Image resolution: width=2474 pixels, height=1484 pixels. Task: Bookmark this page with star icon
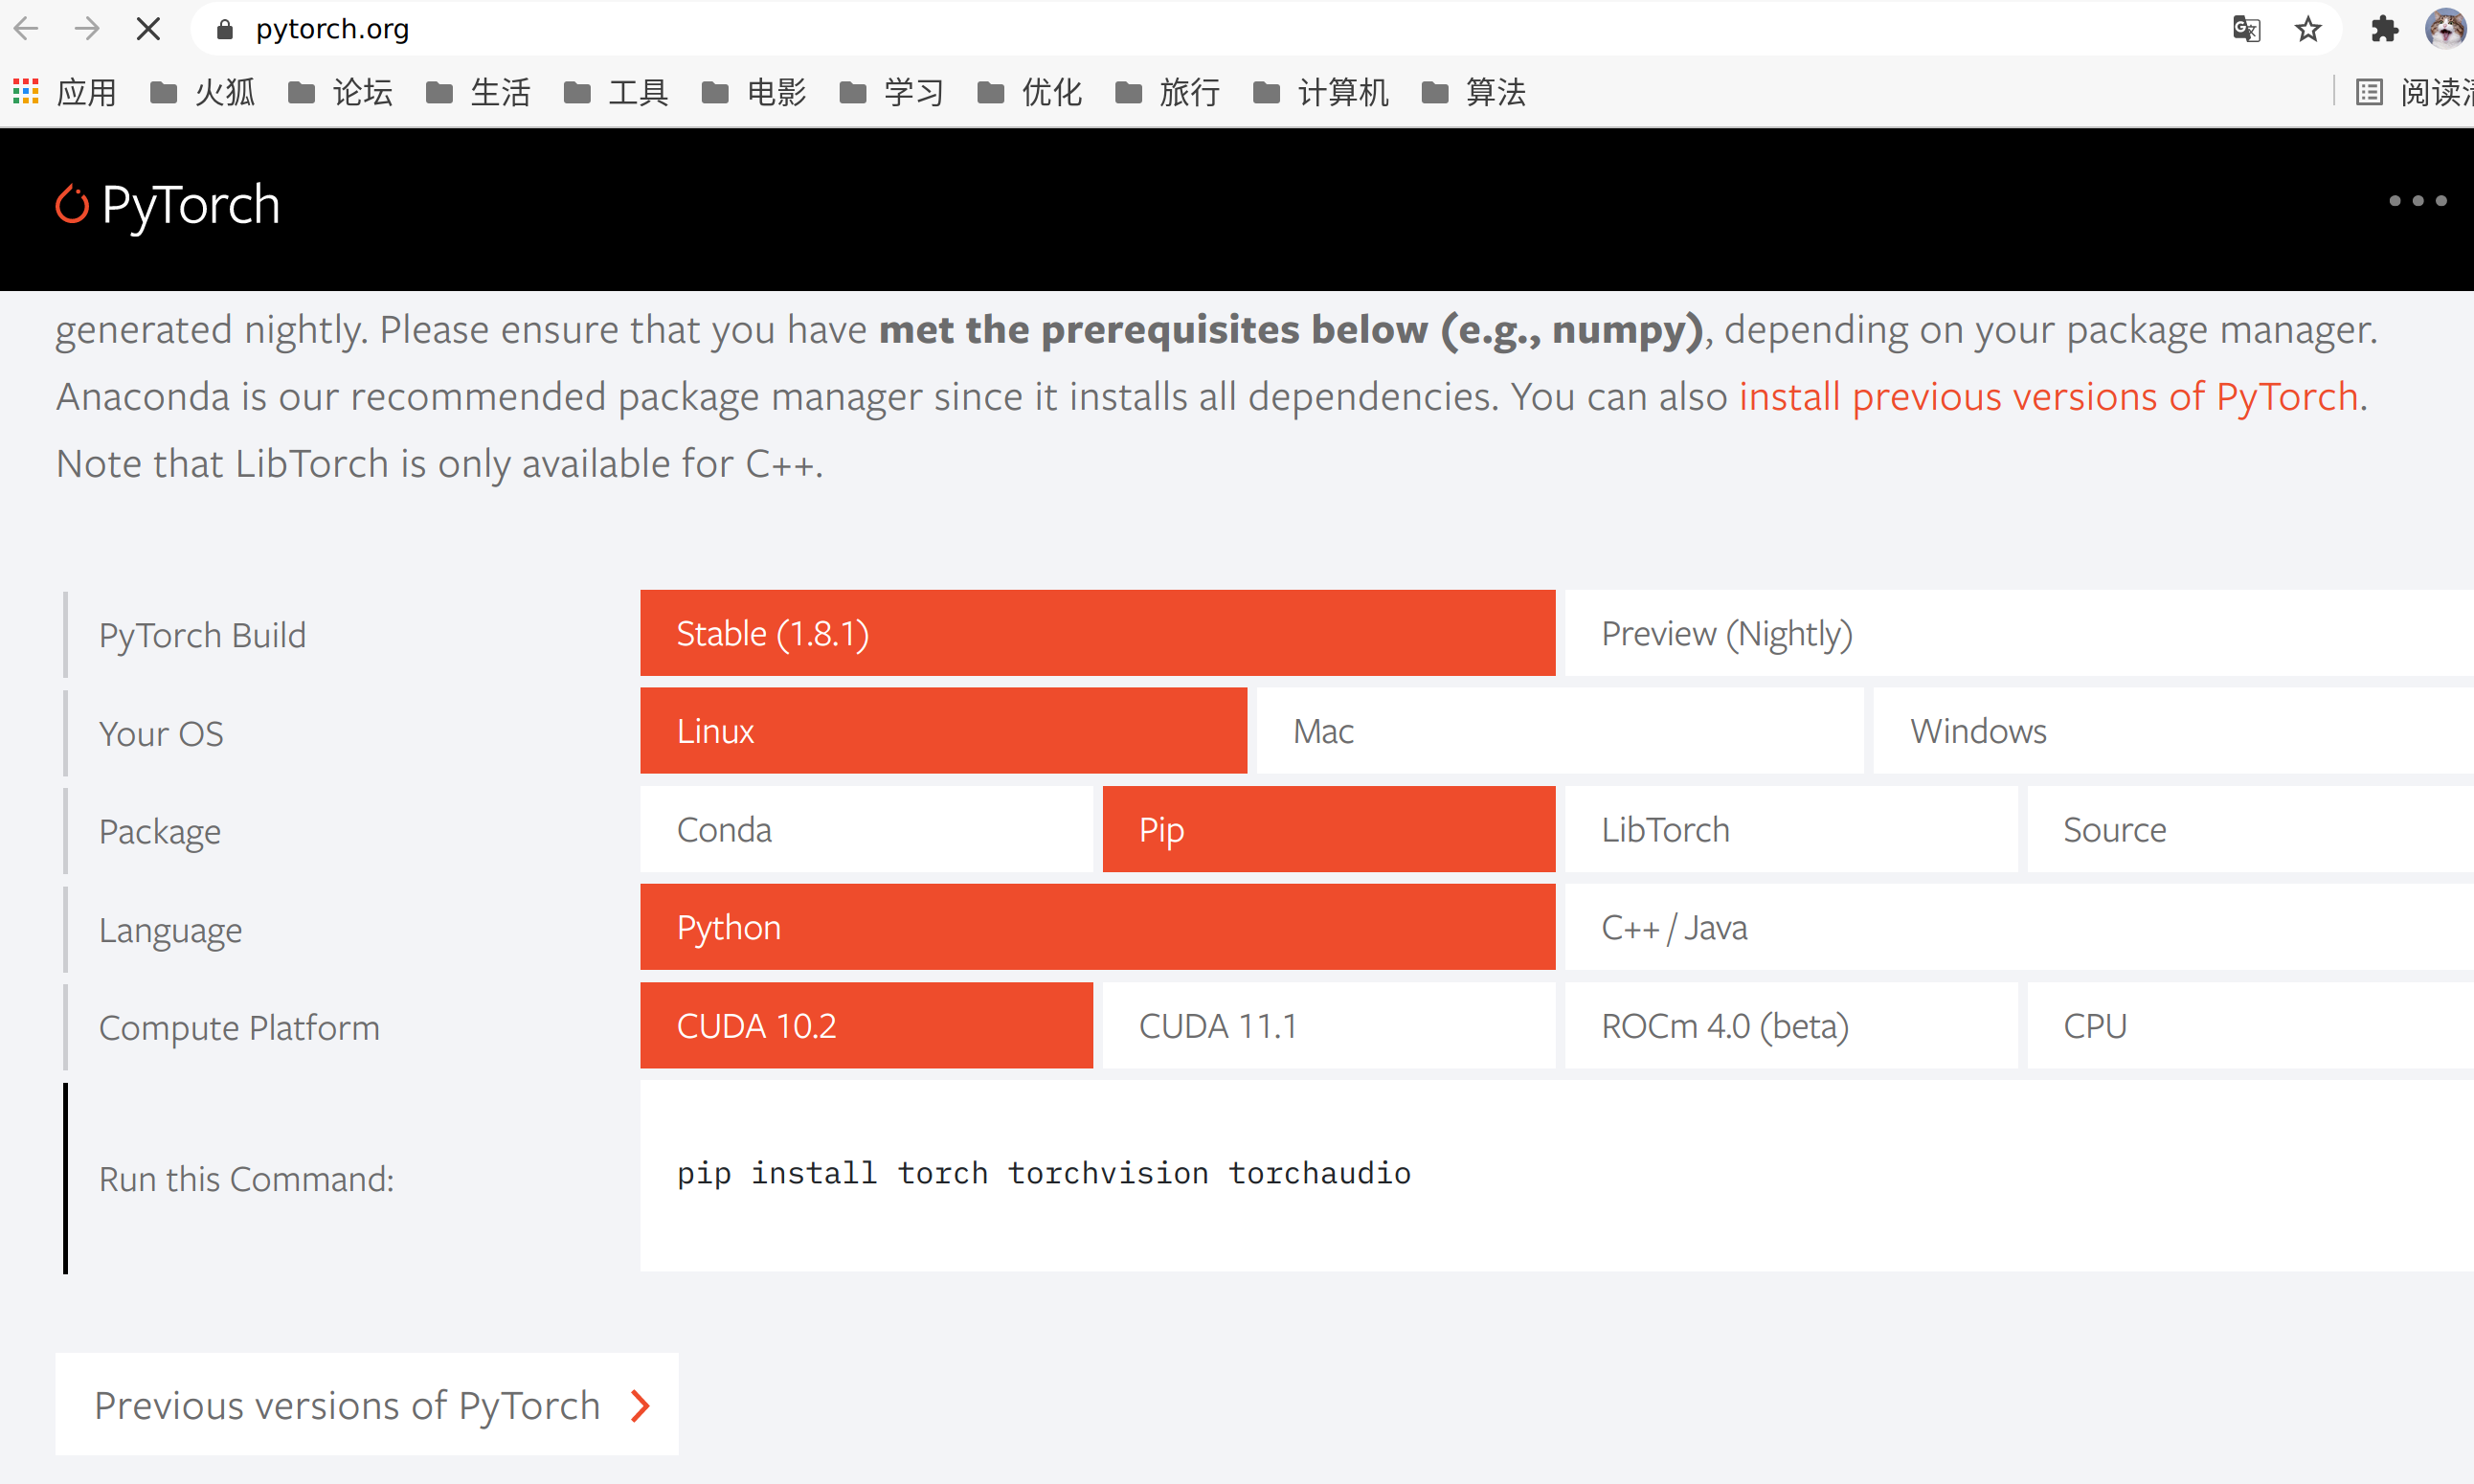point(2308,29)
